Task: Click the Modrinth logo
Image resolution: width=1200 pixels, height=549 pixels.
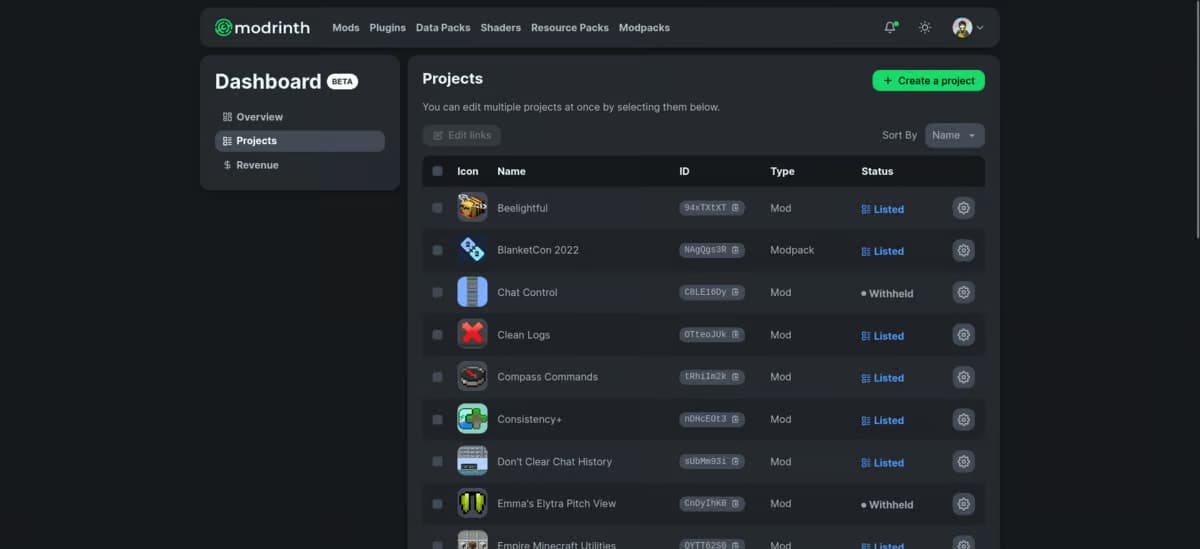Action: coord(262,27)
